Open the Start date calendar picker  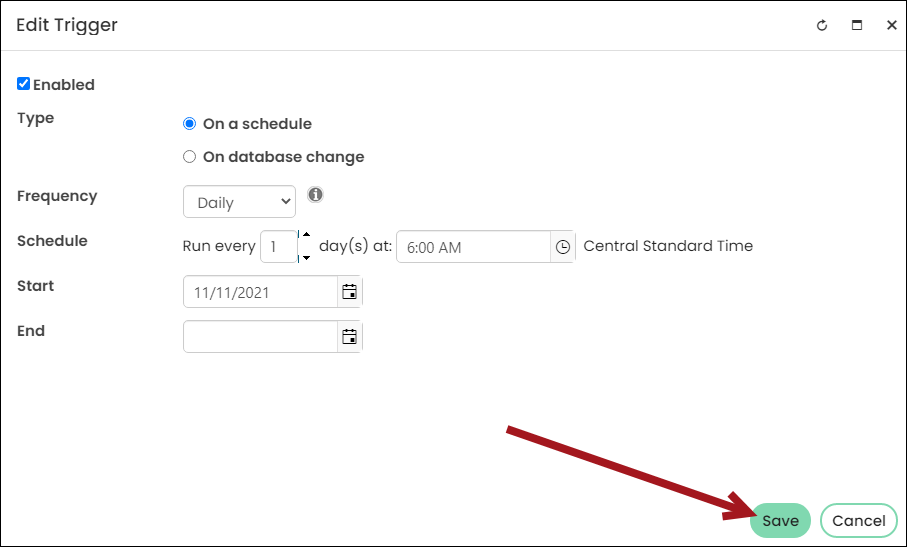pyautogui.click(x=349, y=291)
